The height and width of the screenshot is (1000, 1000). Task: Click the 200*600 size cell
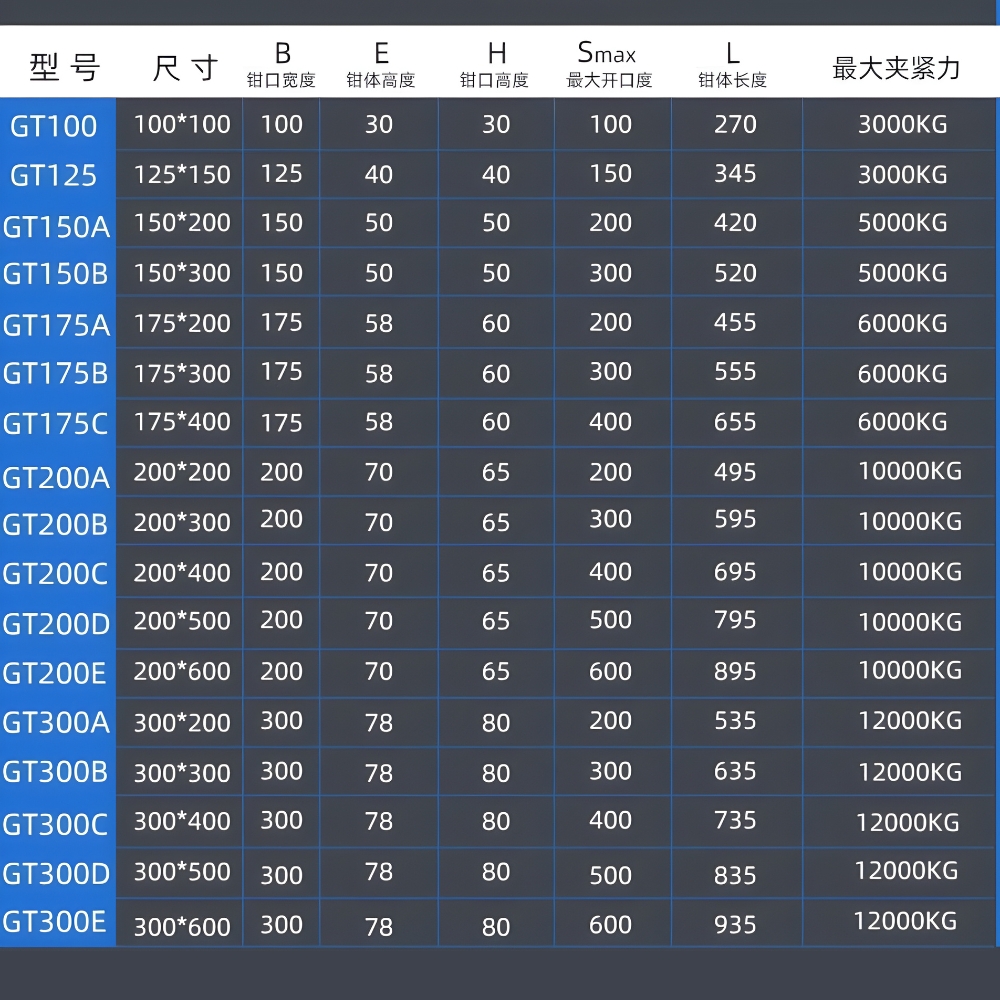tap(182, 672)
